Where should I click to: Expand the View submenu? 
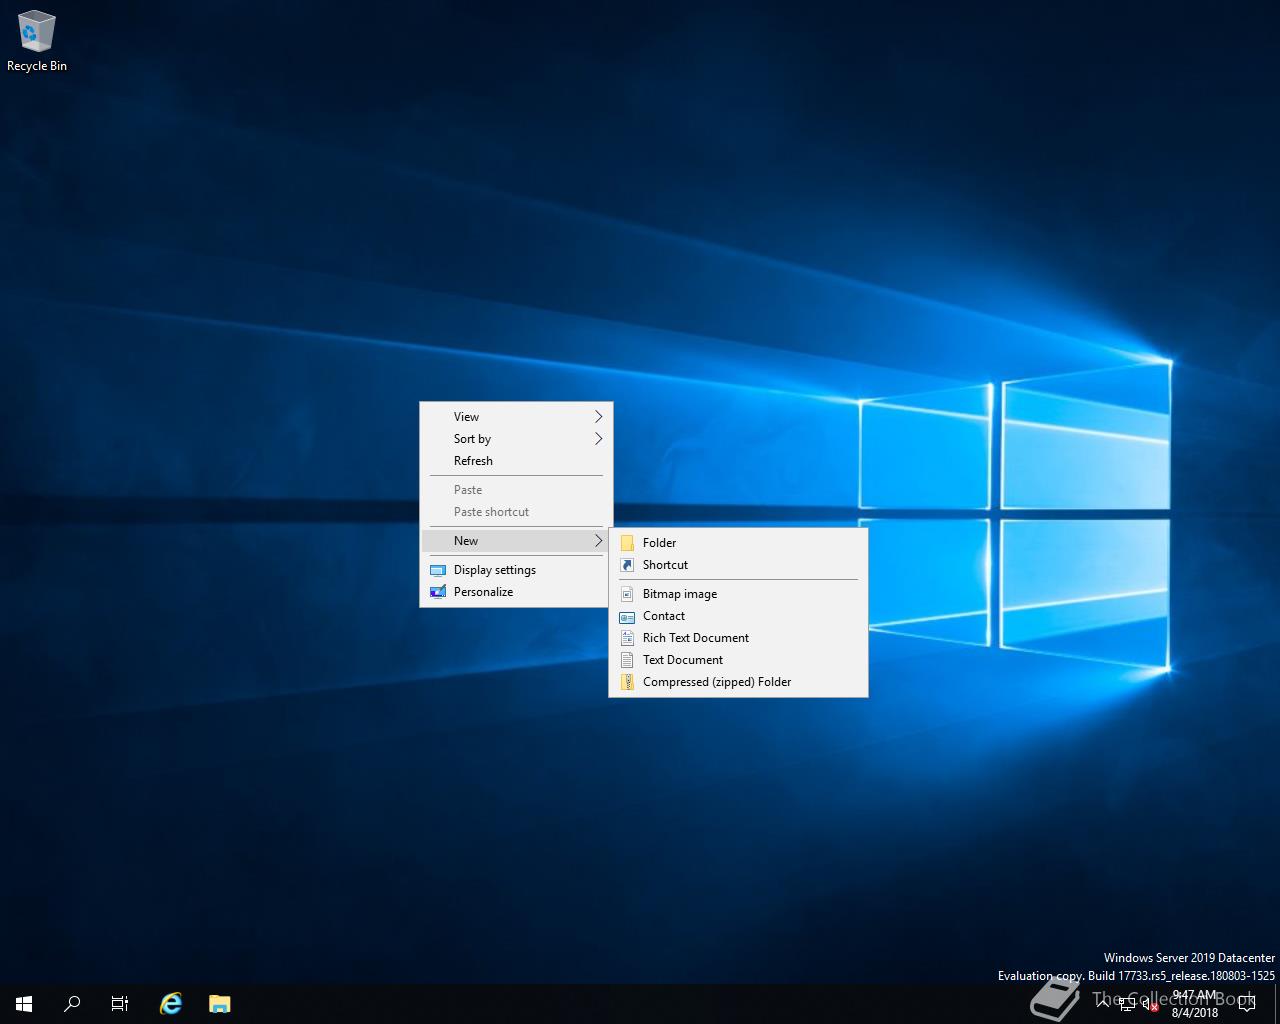(516, 417)
